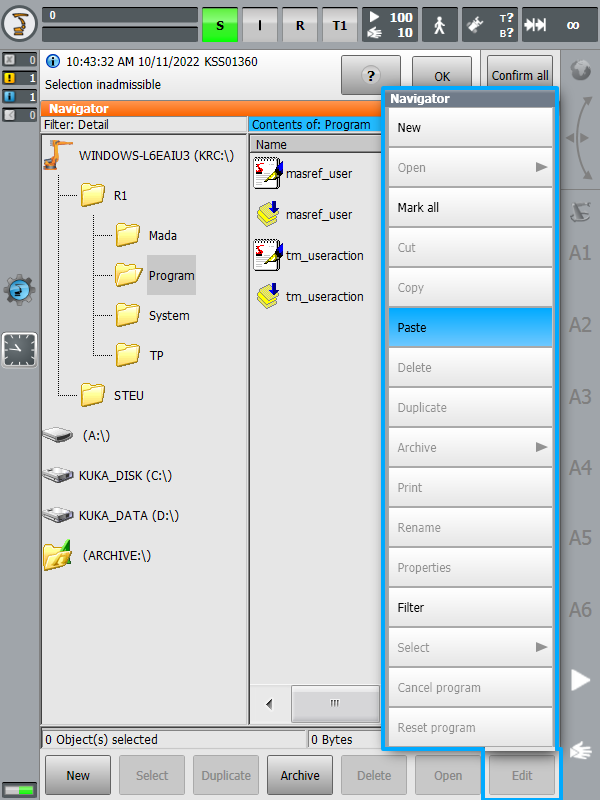Image resolution: width=600 pixels, height=800 pixels.
Task: Click the walking figure jog mode icon
Action: [440, 25]
